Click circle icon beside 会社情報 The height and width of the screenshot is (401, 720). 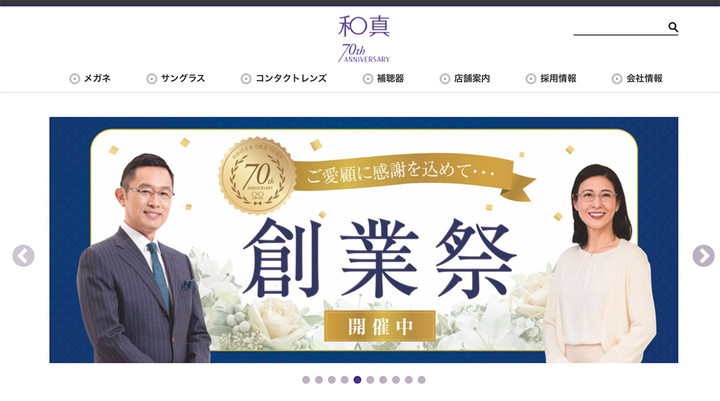tap(617, 79)
